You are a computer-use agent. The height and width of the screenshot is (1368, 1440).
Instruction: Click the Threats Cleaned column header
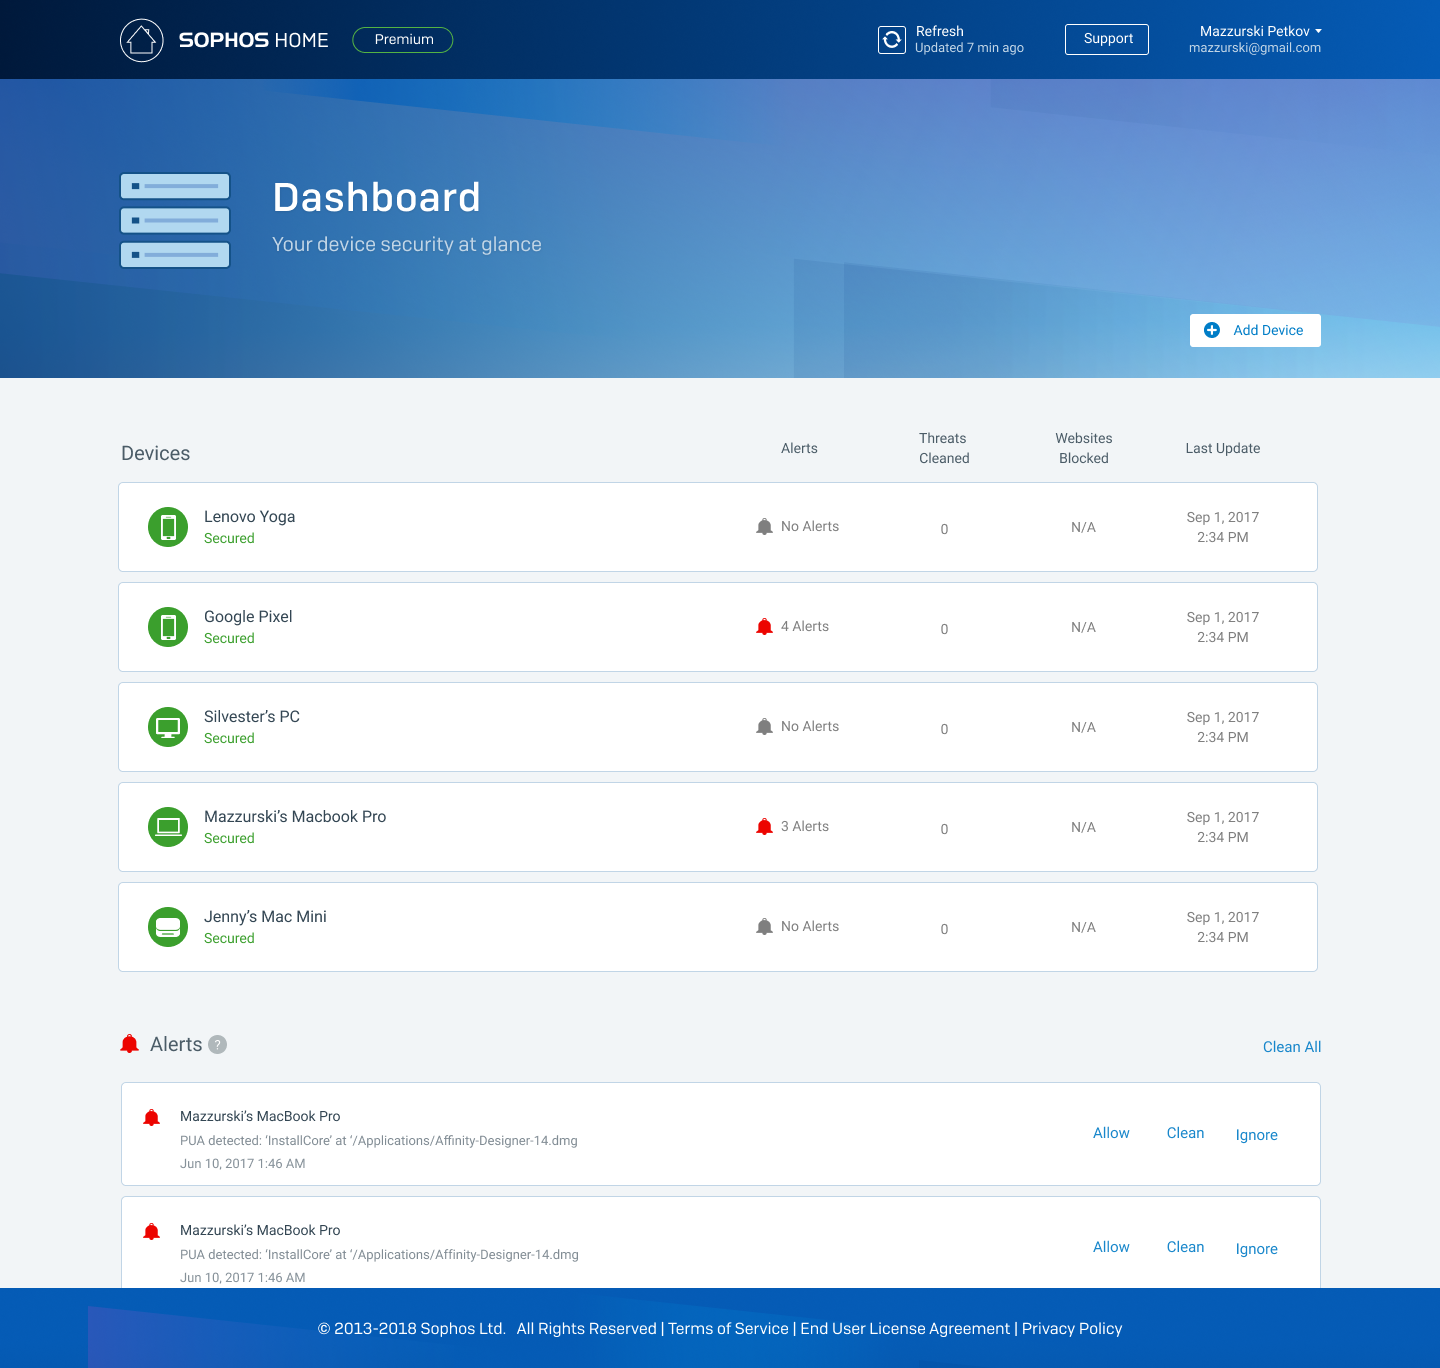point(944,448)
